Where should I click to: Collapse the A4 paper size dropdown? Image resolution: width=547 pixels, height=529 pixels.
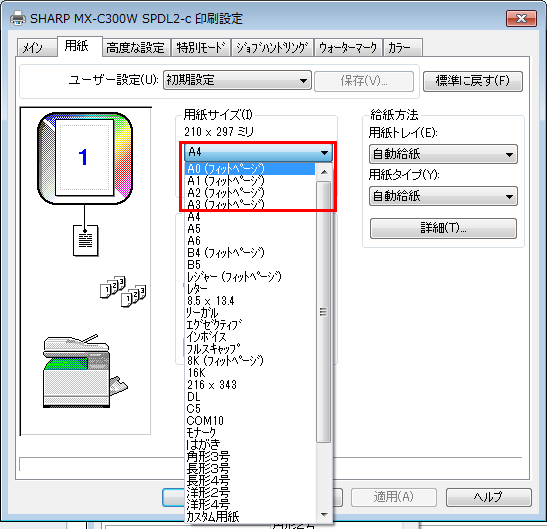[258, 152]
